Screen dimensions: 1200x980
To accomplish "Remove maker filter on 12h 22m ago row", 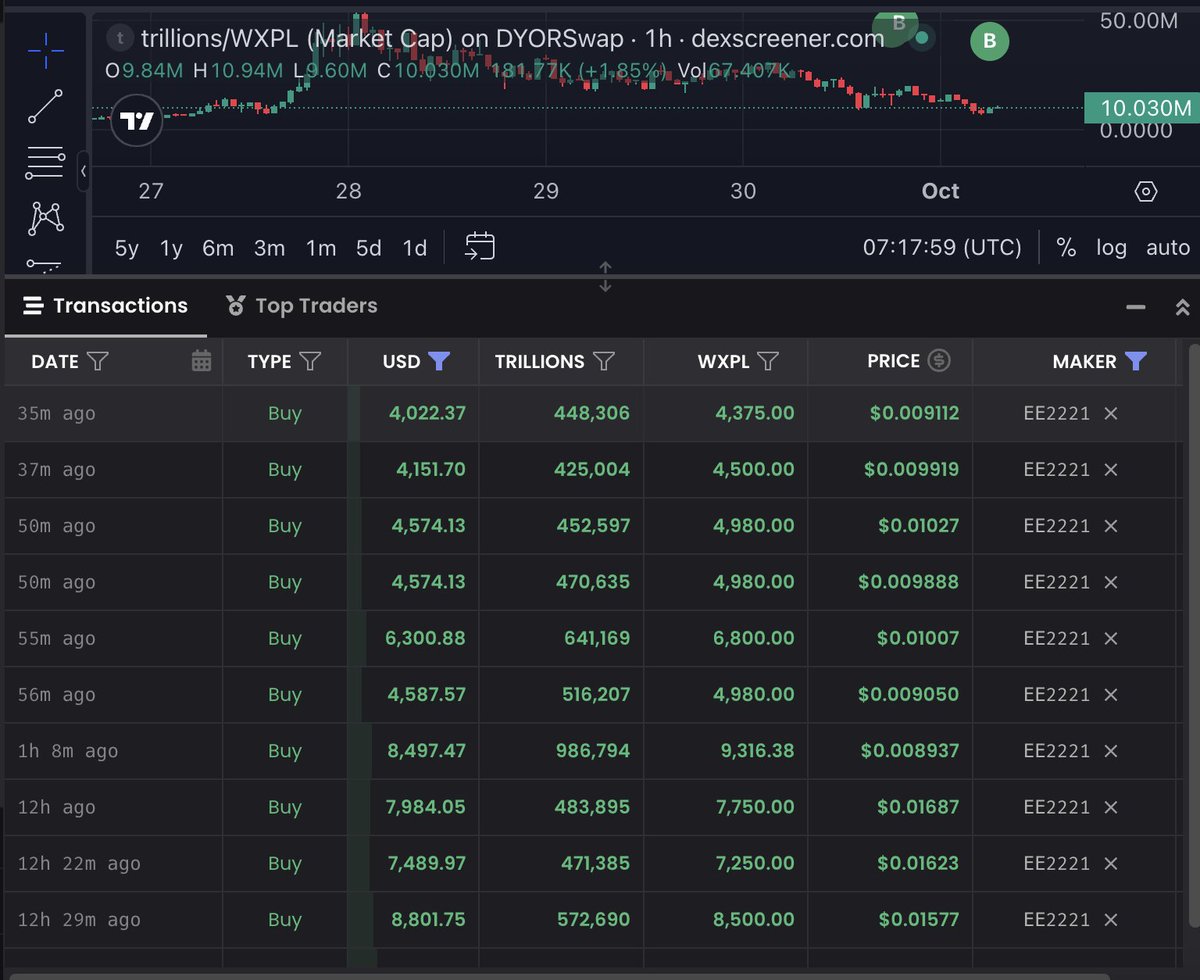I will [x=1110, y=863].
